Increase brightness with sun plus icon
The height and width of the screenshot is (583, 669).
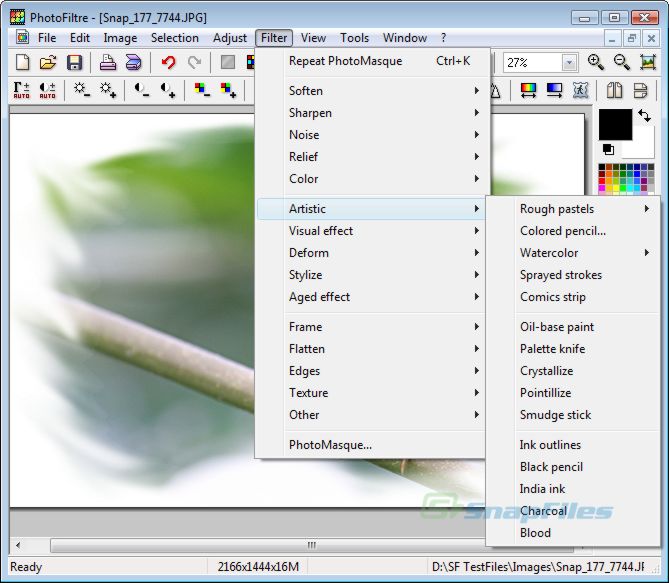(x=108, y=90)
